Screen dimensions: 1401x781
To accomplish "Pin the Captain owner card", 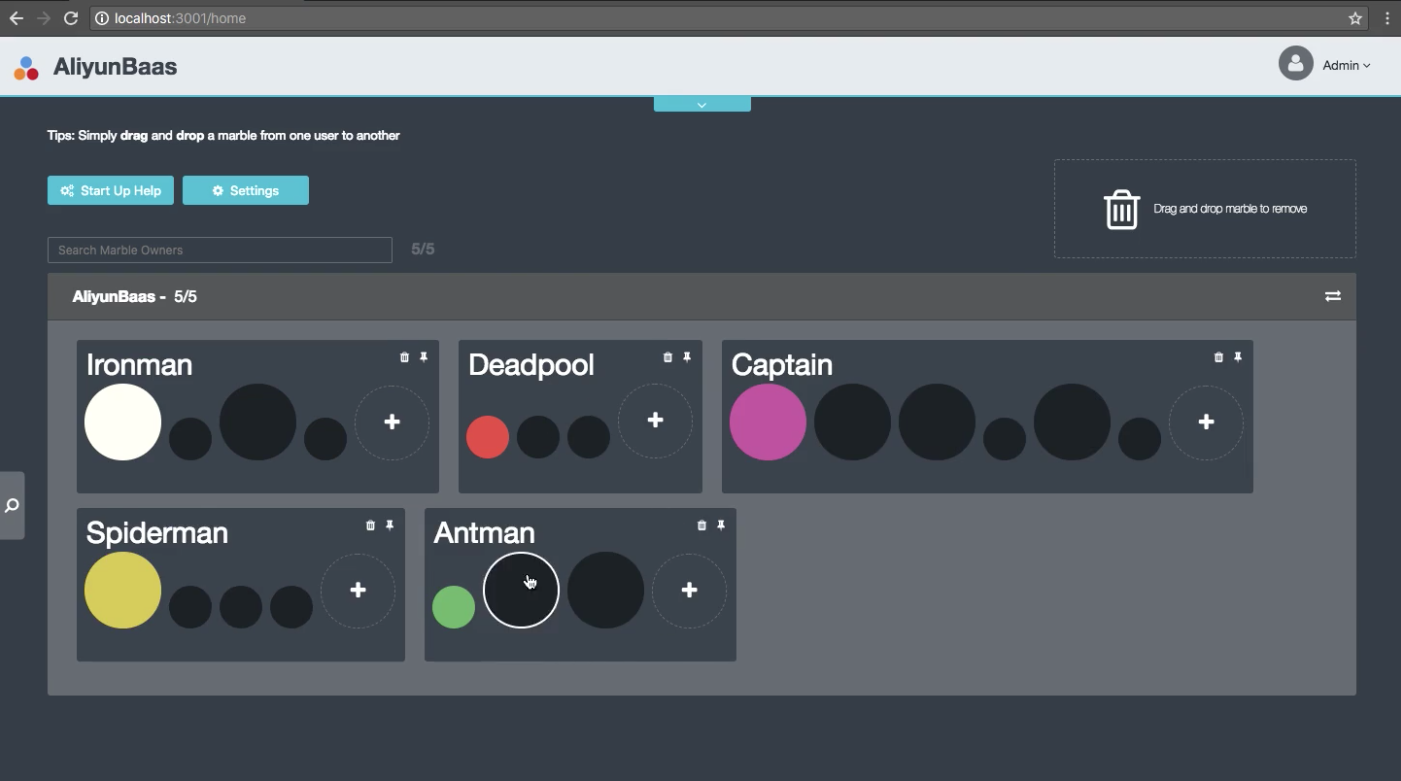I will coord(1238,357).
